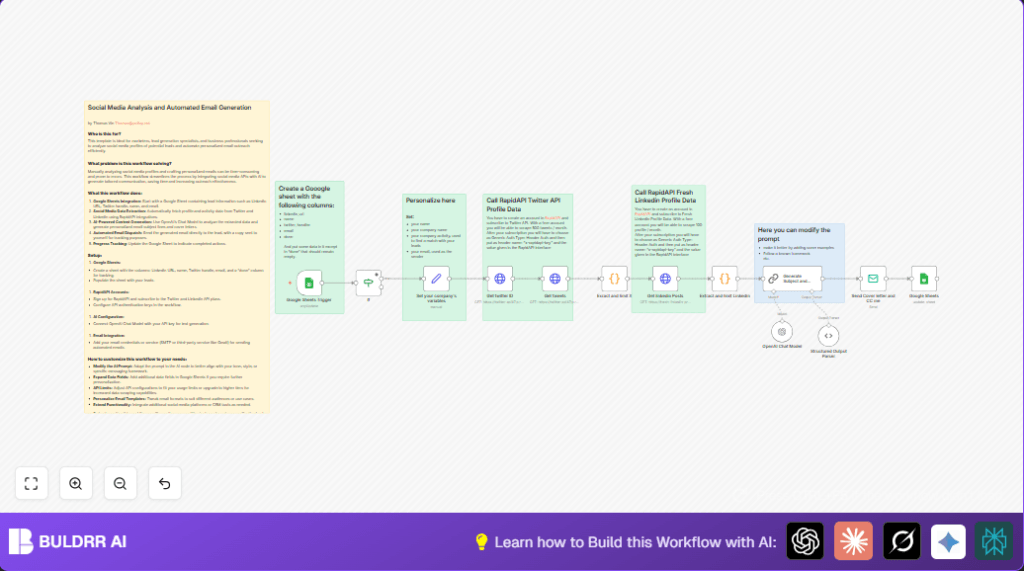The height and width of the screenshot is (571, 1024).
Task: Select the yellow Social Media Analysis sticky note
Action: pyautogui.click(x=177, y=257)
